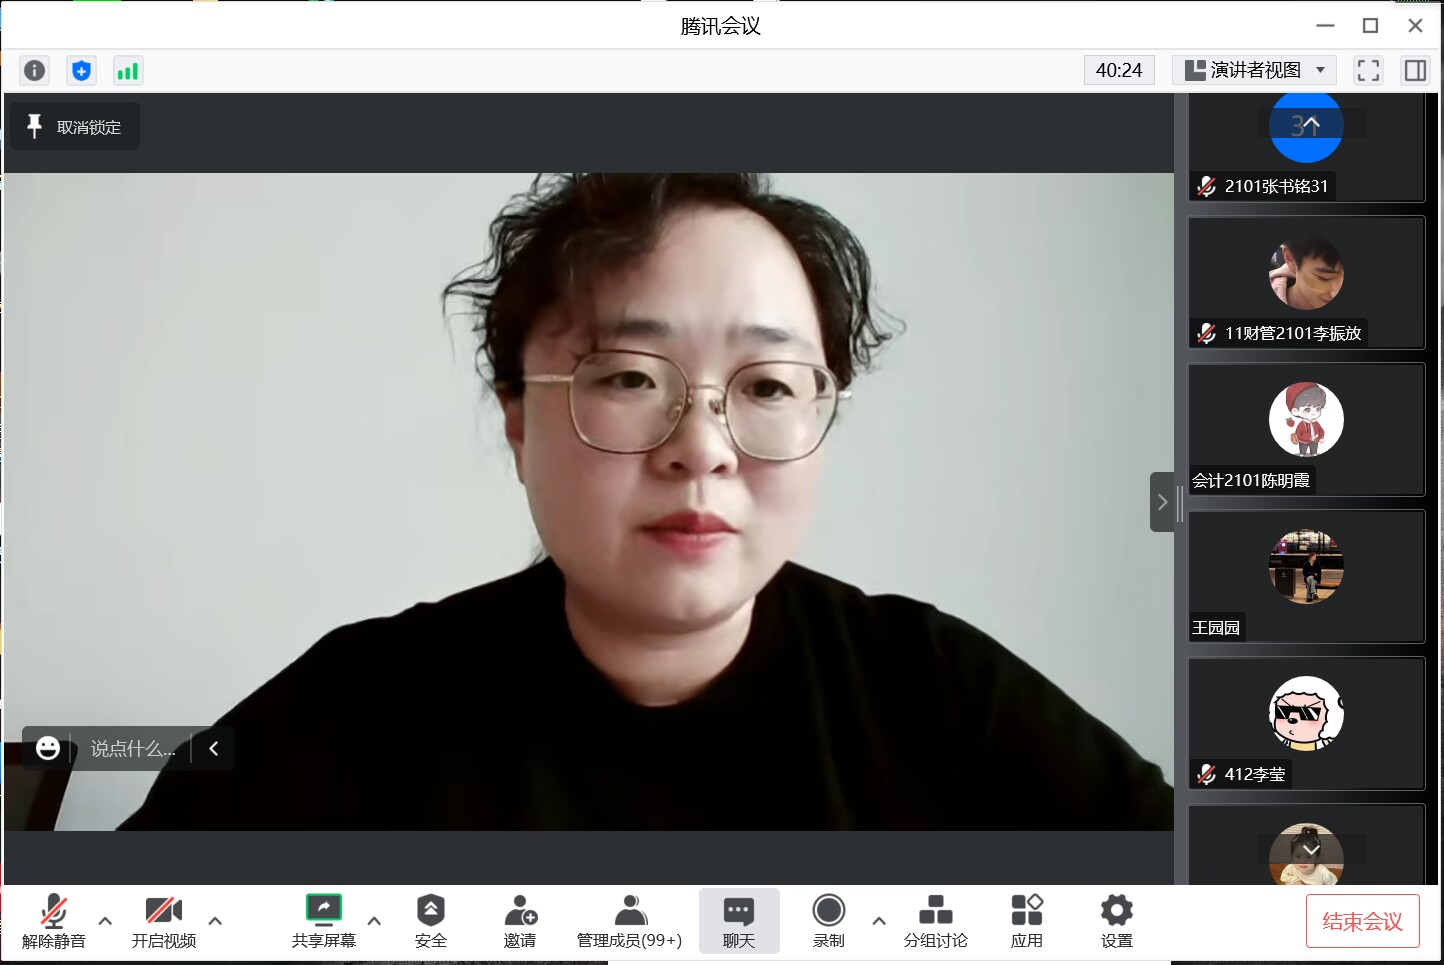This screenshot has height=965, width=1444.
Task: Open the Chat (聊天) panel
Action: 739,921
